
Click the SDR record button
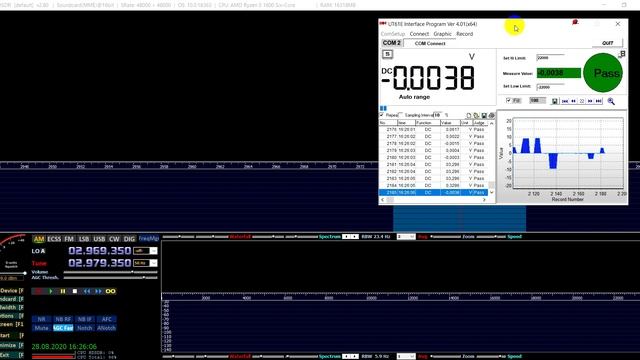[x=39, y=291]
